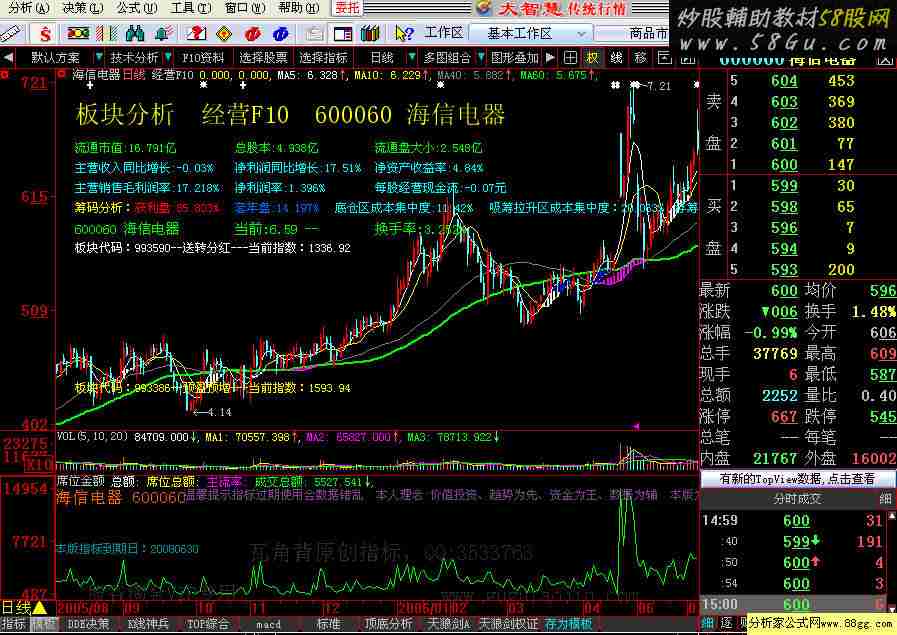897x635 pixels.
Task: Click the window layout toolbar icon
Action: pyautogui.click(x=343, y=34)
